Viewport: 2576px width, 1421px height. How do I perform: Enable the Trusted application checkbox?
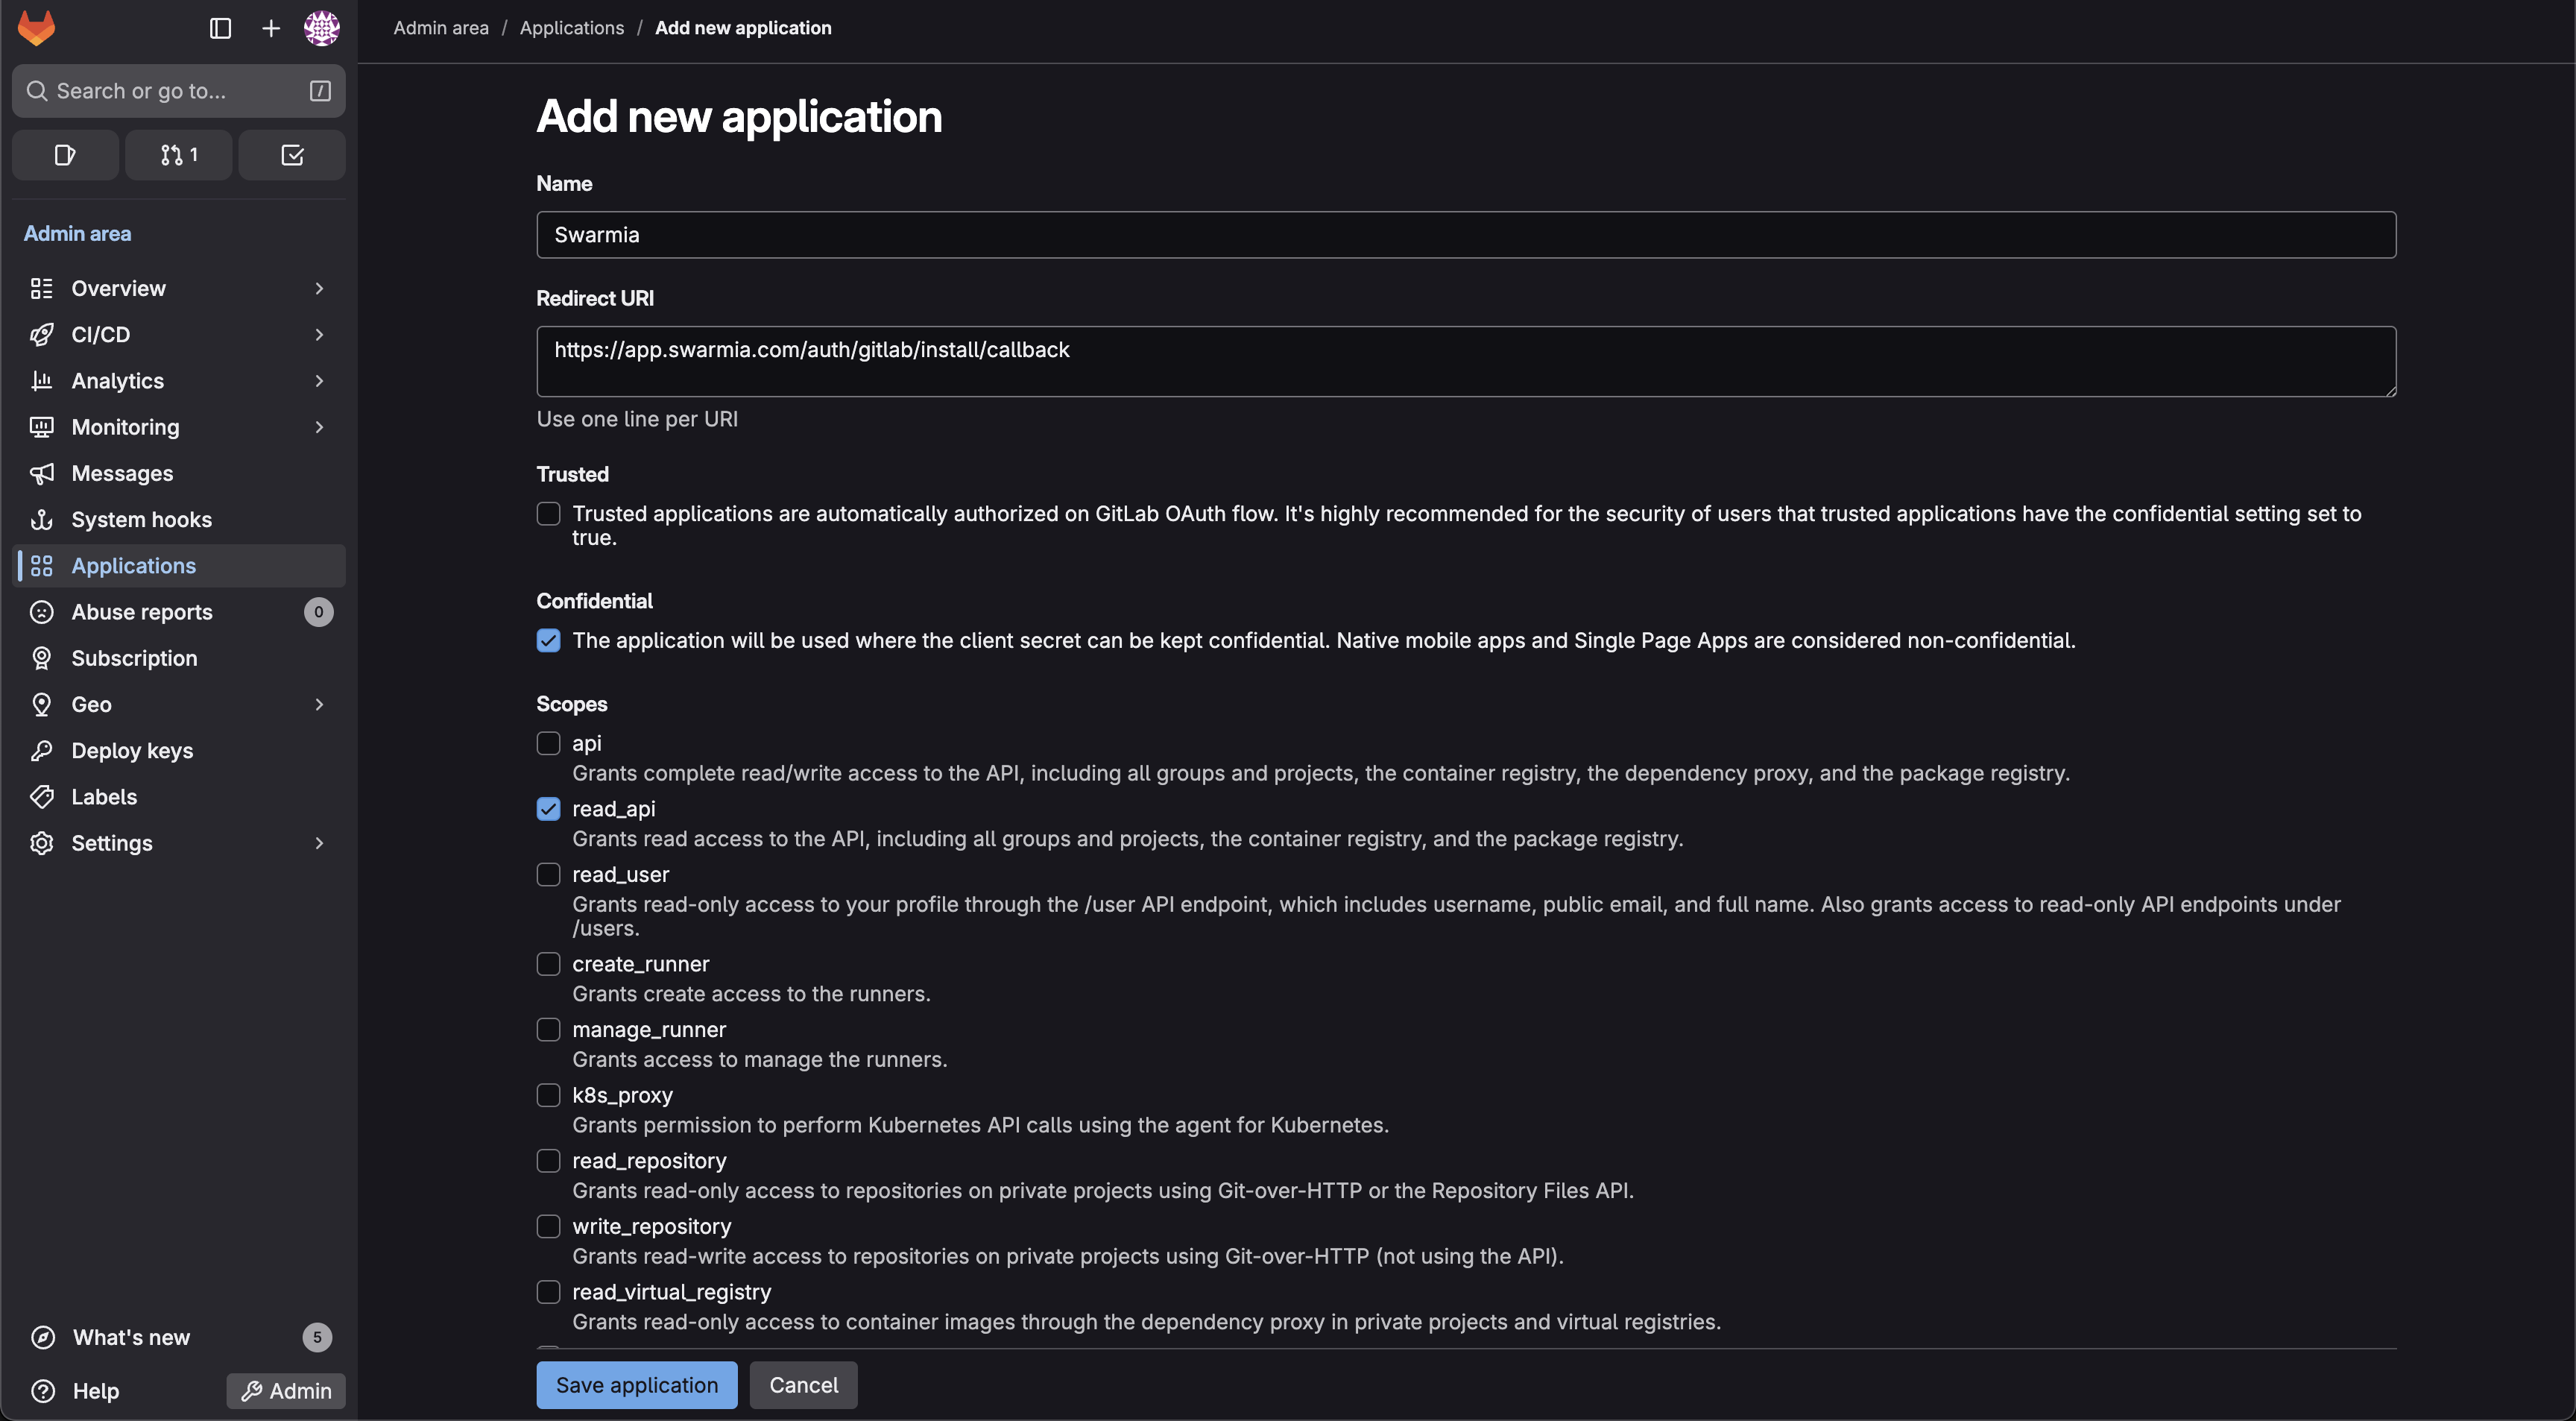tap(548, 514)
